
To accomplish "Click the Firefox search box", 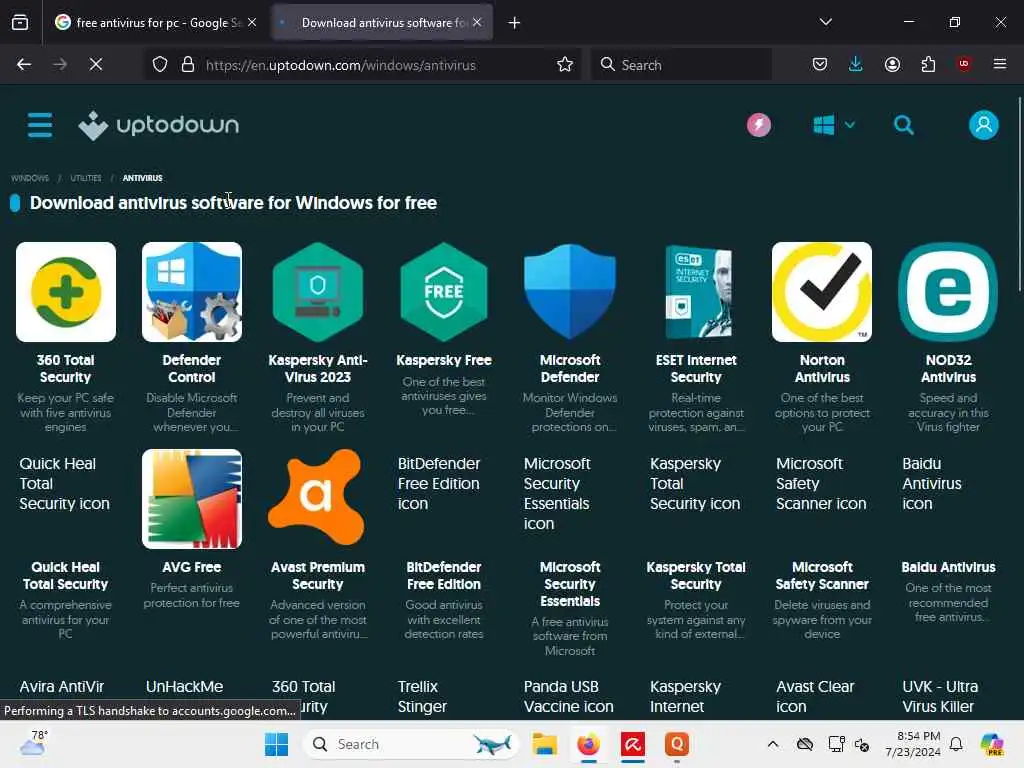I will coord(681,64).
